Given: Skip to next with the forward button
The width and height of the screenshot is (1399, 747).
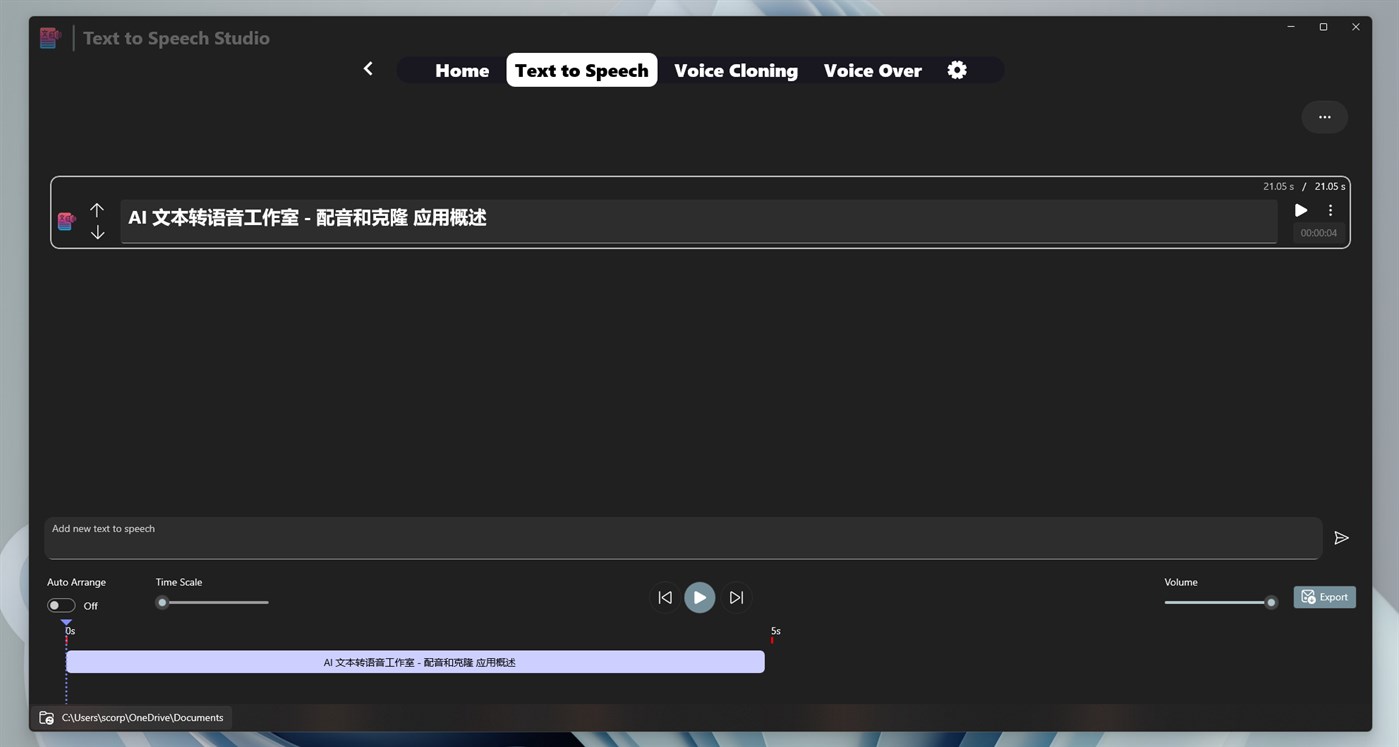Looking at the screenshot, I should point(736,597).
